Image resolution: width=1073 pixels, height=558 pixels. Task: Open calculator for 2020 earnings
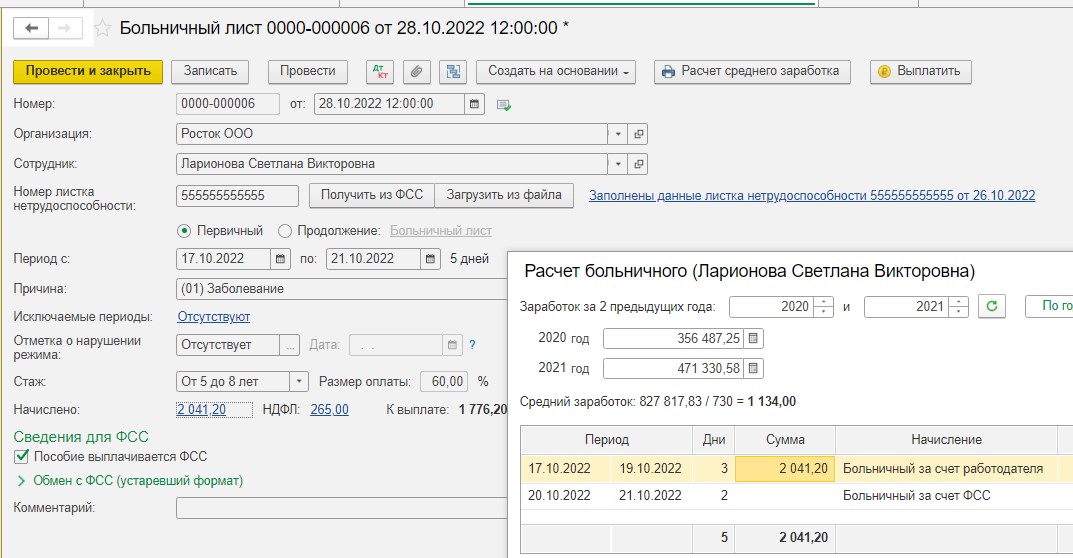click(753, 338)
